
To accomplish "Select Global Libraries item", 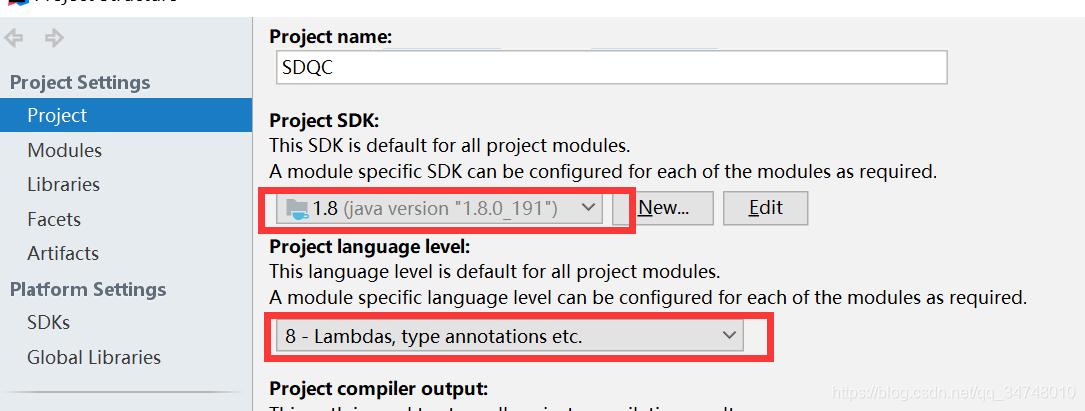I will (x=93, y=357).
